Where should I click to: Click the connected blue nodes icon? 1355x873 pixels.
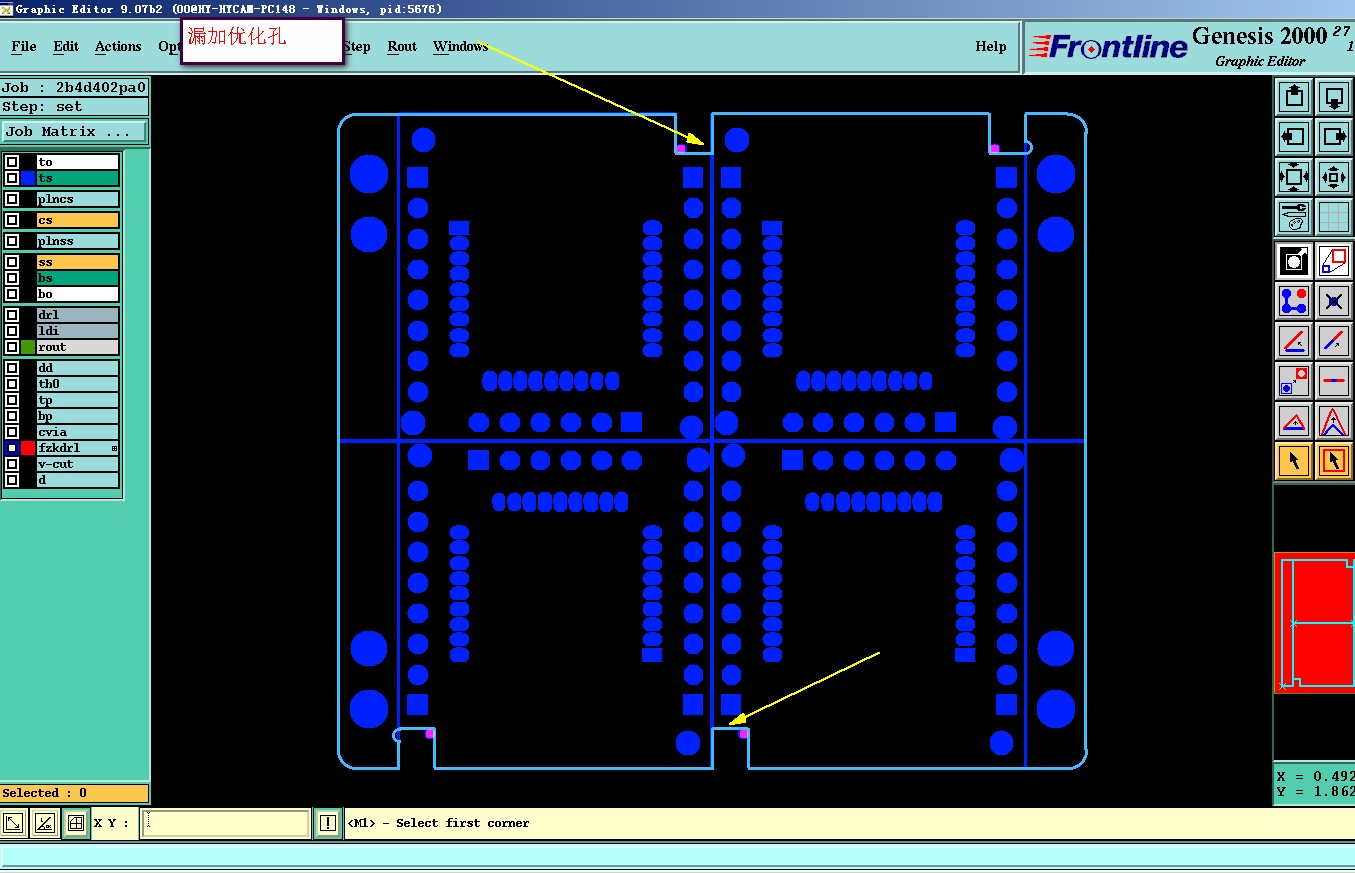point(1294,301)
